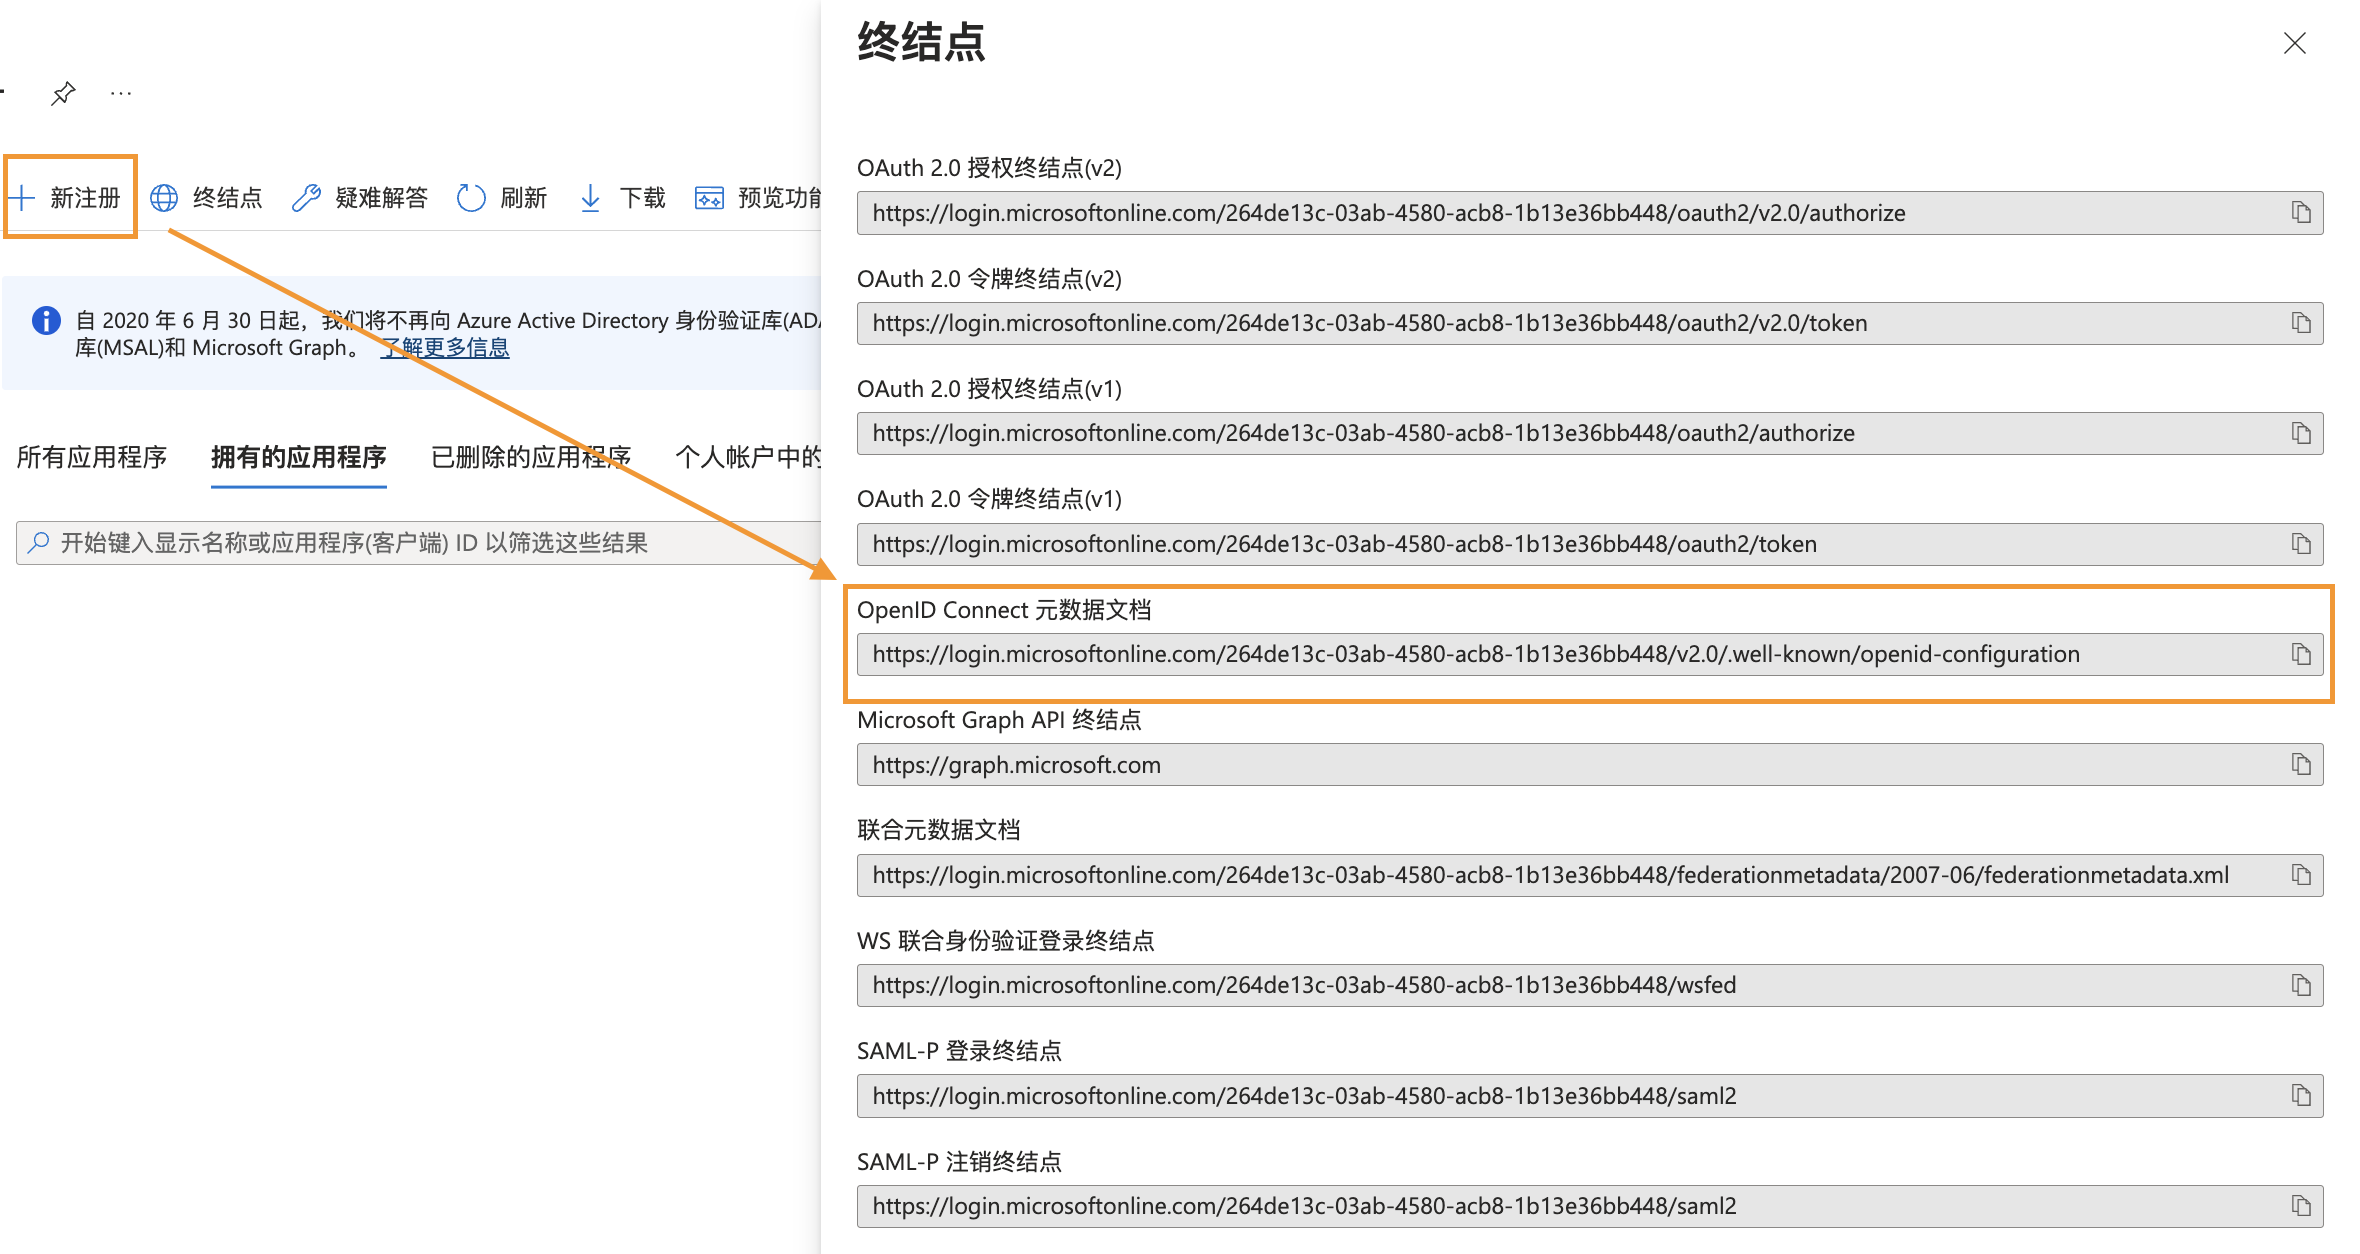Click the 新注册 button
This screenshot has height=1254, width=2360.
(66, 198)
